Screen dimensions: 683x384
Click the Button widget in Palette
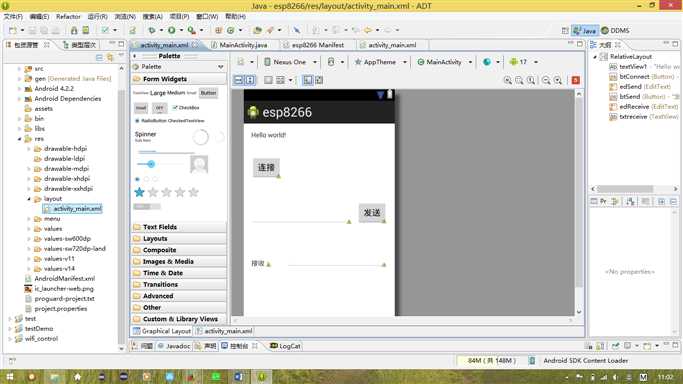click(x=208, y=93)
